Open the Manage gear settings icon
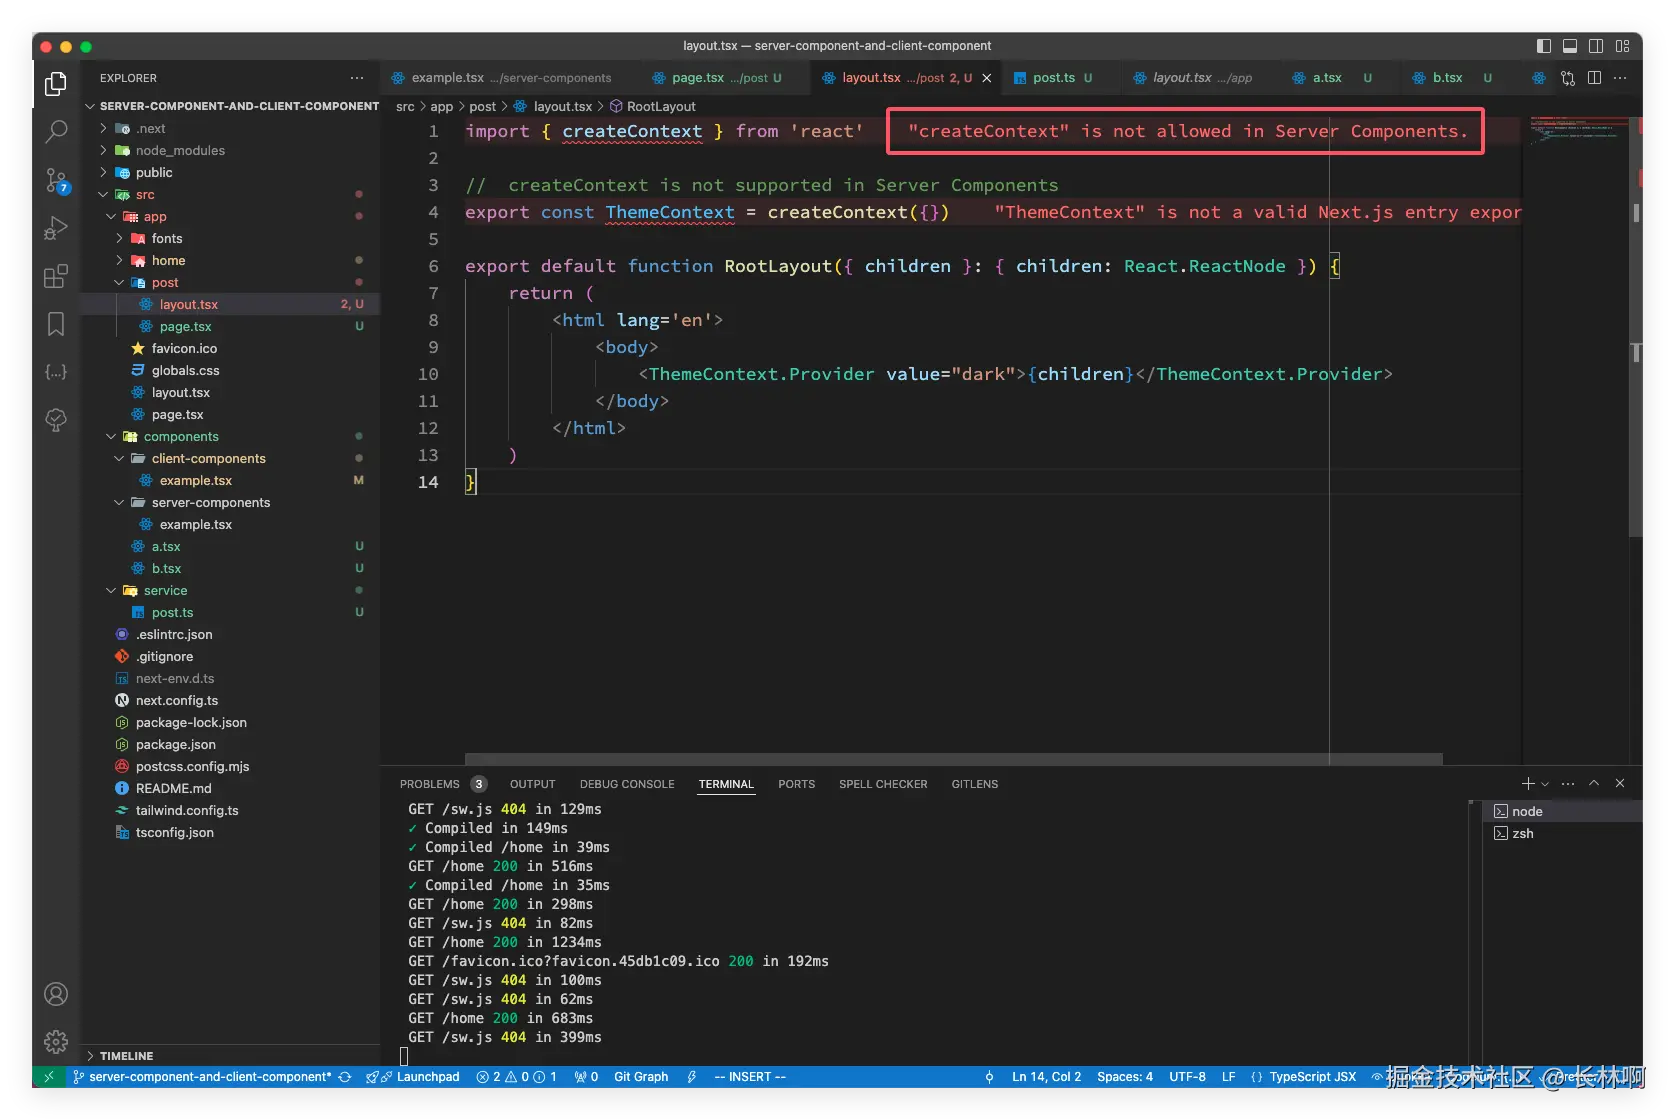 [57, 1042]
